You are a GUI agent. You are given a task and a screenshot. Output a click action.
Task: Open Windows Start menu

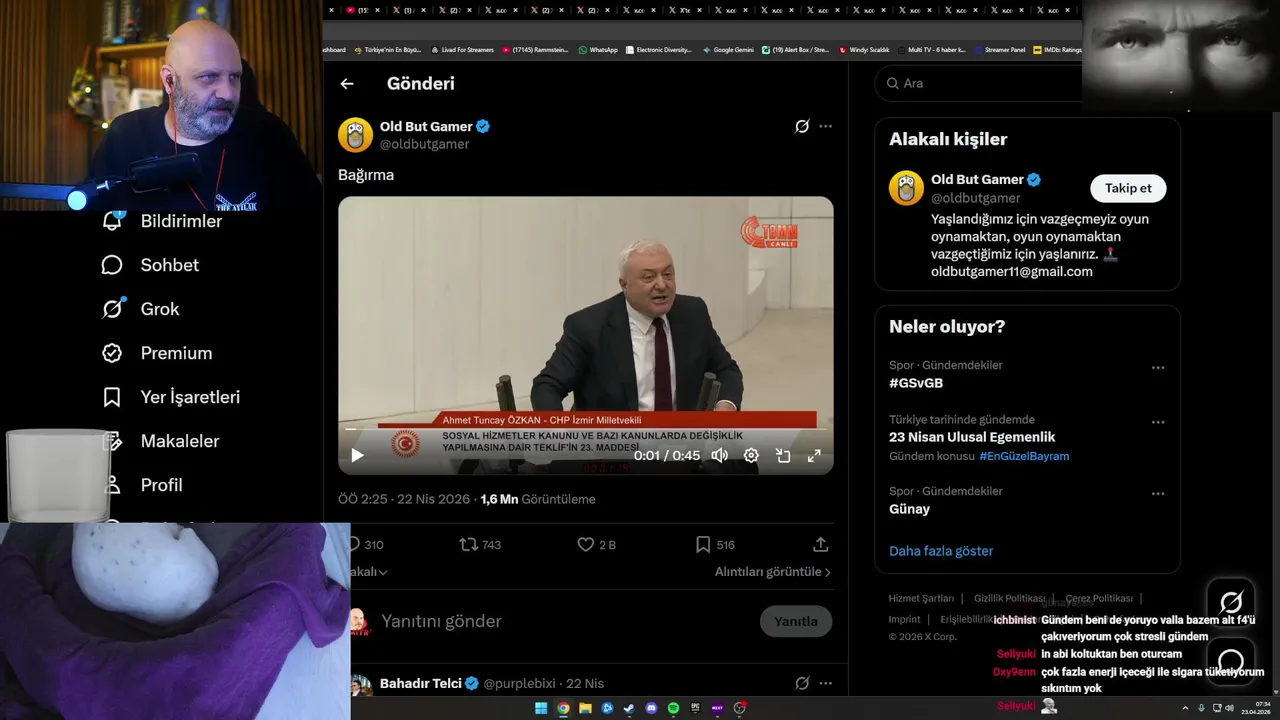pos(541,708)
